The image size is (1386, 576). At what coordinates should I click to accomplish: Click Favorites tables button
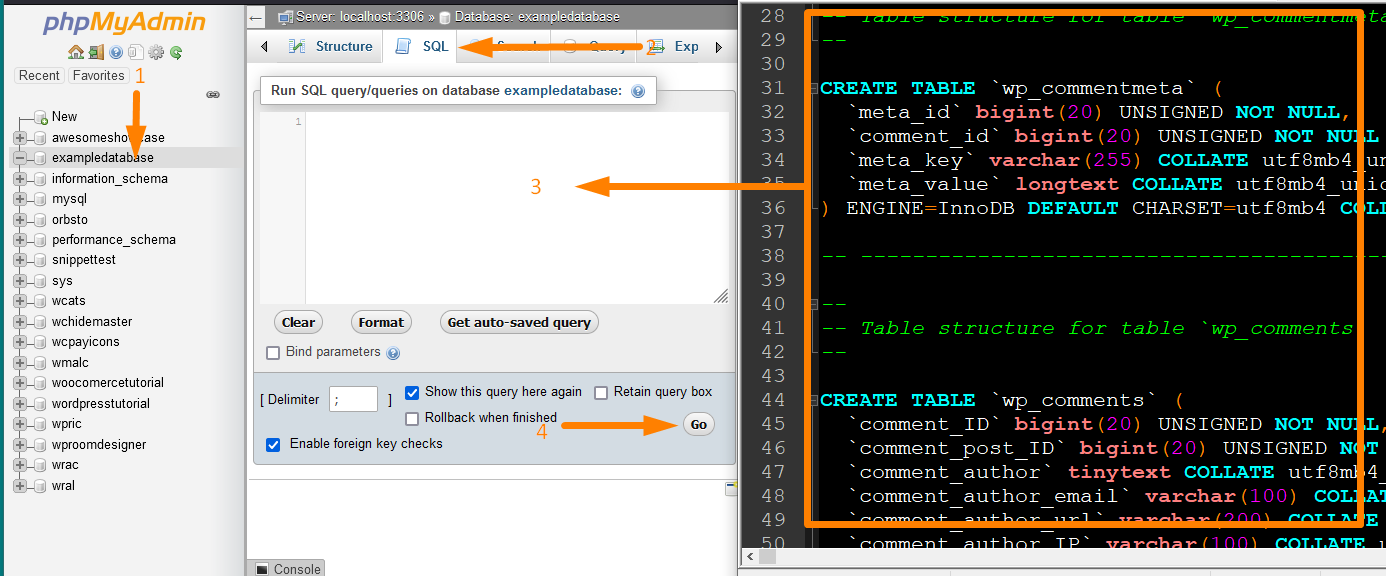[99, 76]
